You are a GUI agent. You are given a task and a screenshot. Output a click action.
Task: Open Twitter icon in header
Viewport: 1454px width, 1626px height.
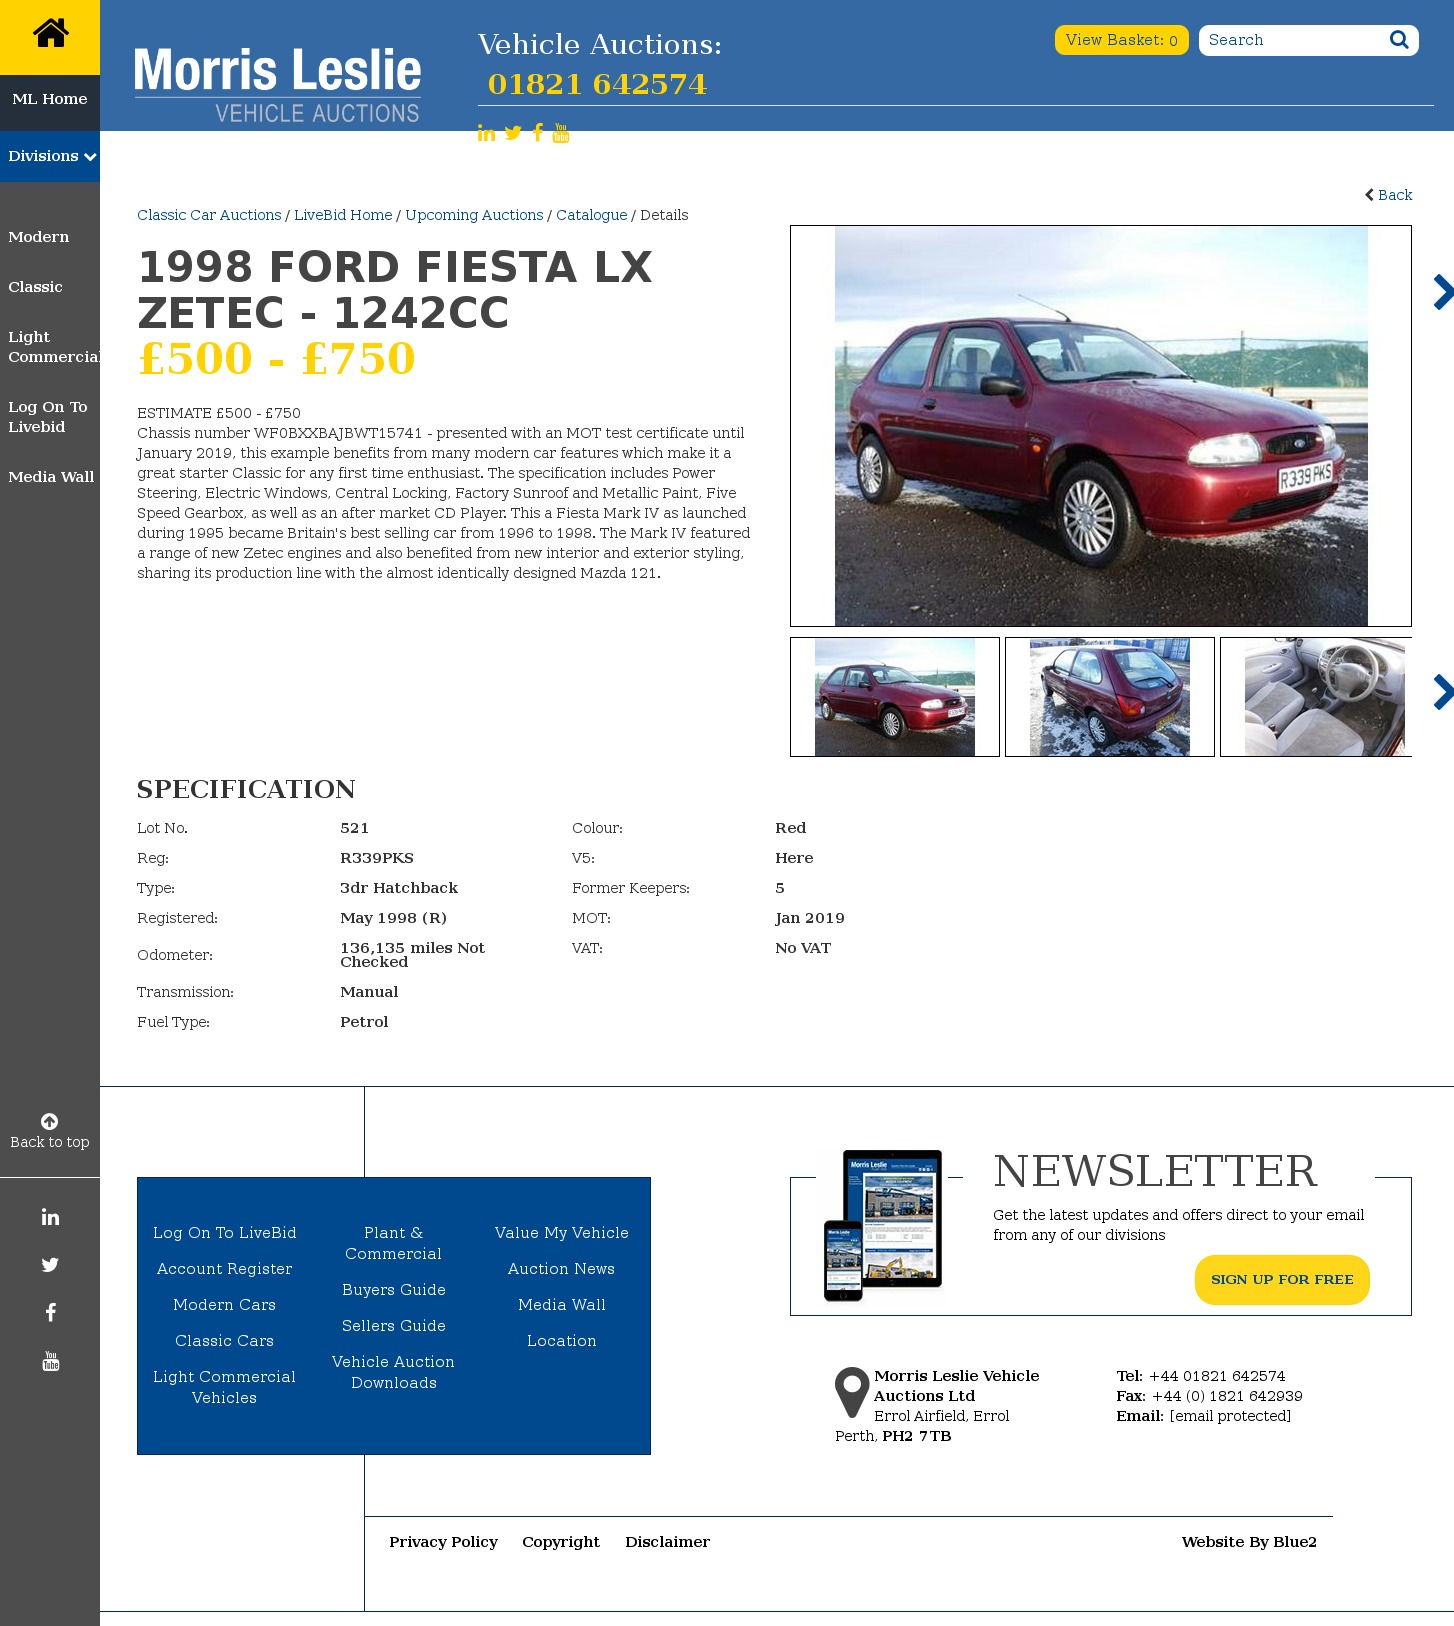pos(513,133)
